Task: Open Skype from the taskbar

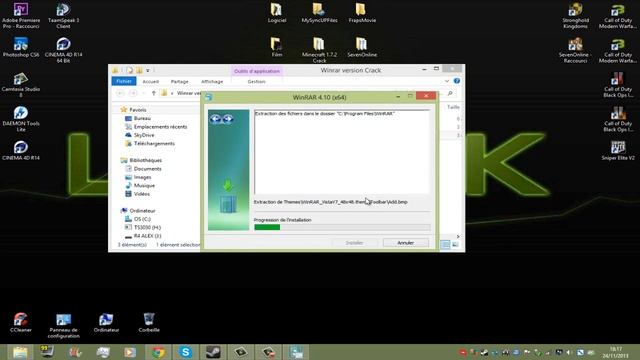Action: point(185,352)
